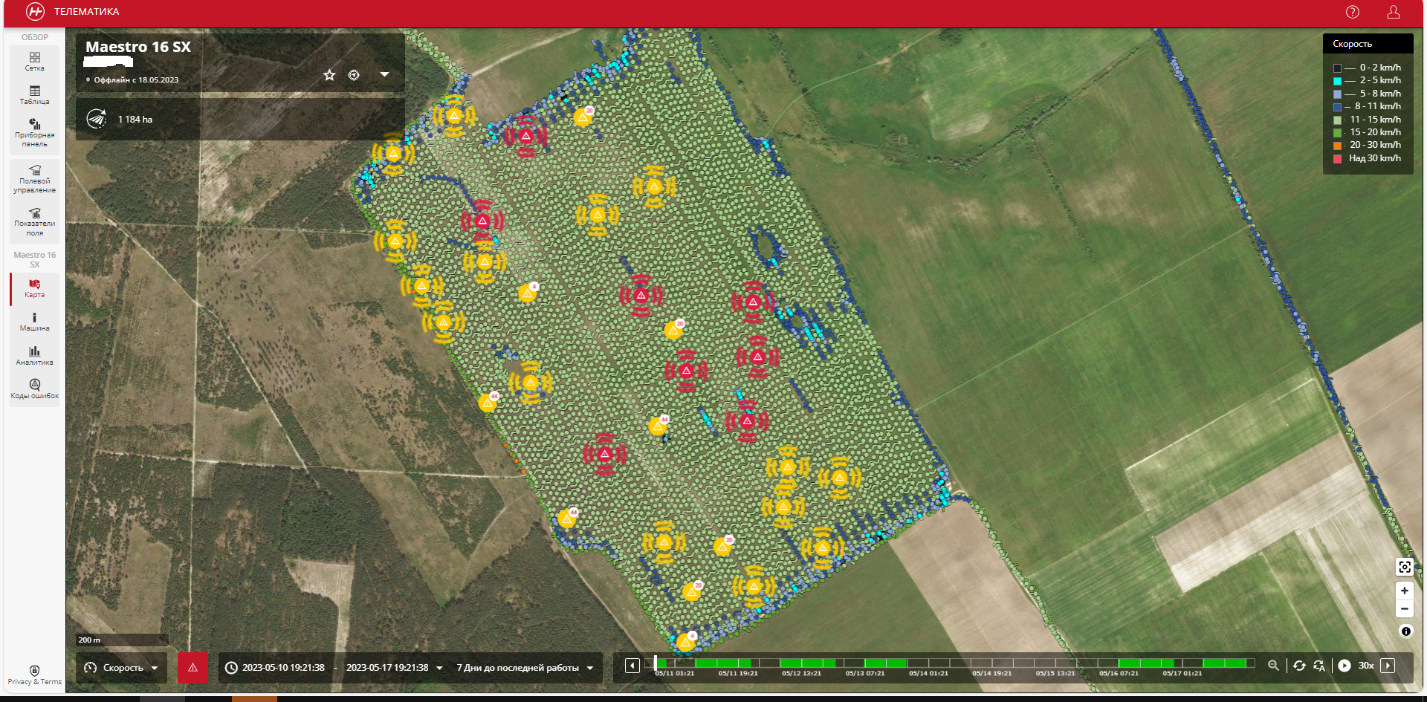Toggle the red warning alerts button
This screenshot has height=702, width=1427.
coord(192,667)
